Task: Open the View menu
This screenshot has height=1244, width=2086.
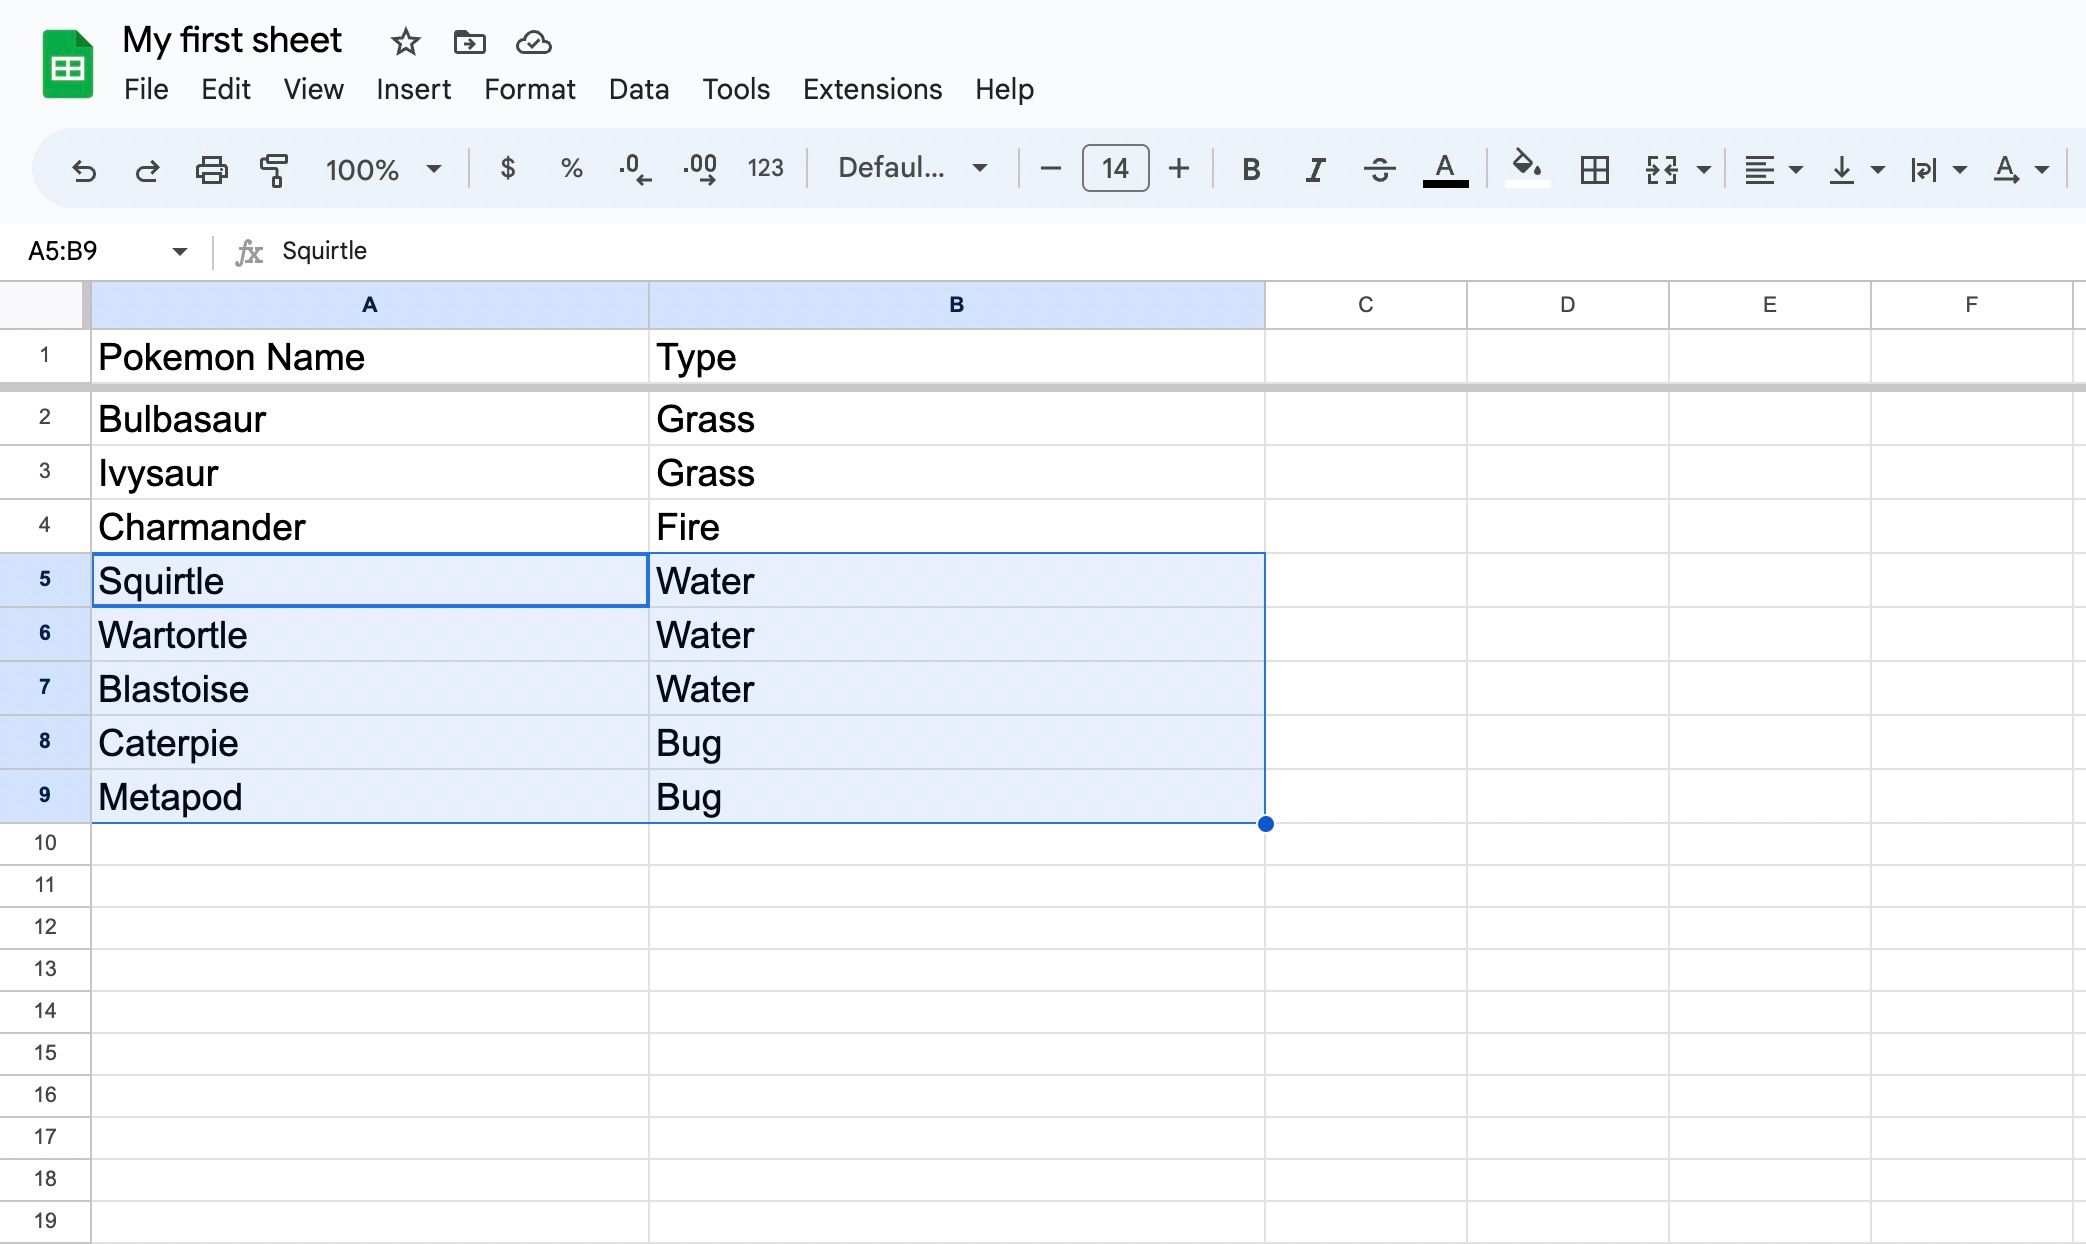Action: tap(313, 89)
